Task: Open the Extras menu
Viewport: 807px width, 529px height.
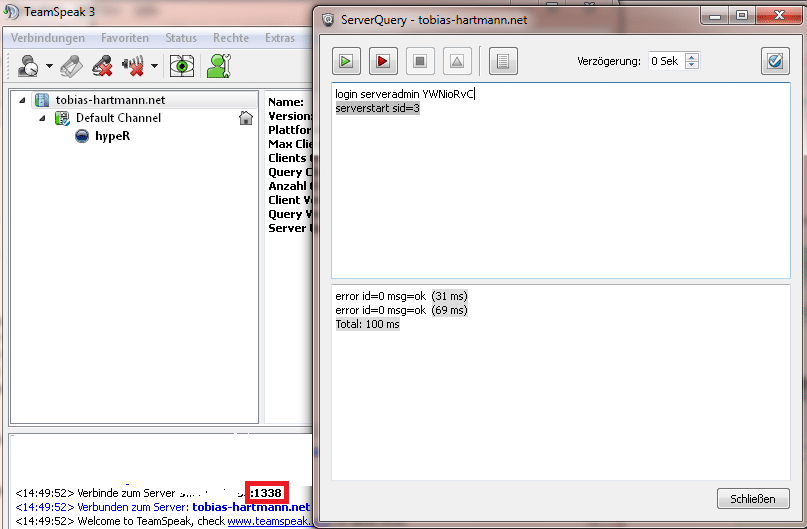Action: click(279, 38)
